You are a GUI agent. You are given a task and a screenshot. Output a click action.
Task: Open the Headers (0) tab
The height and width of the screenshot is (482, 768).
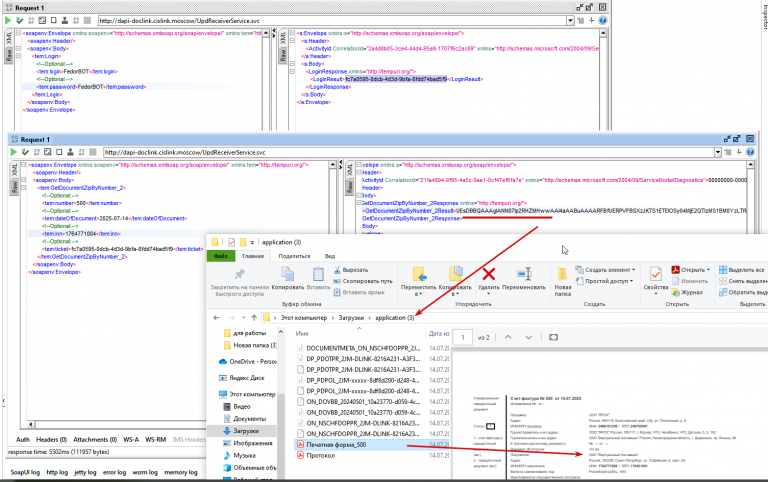click(51, 440)
